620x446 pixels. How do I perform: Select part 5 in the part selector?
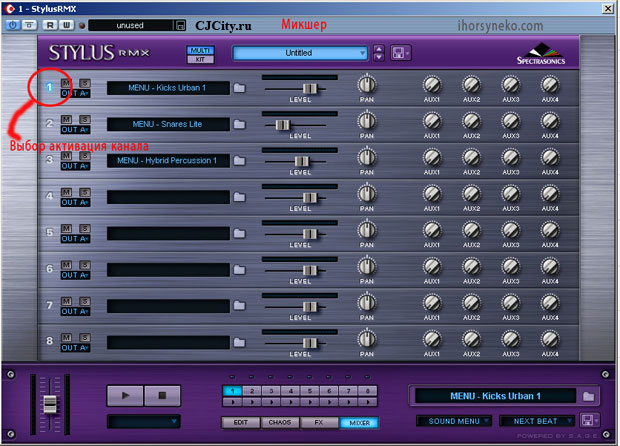310,391
